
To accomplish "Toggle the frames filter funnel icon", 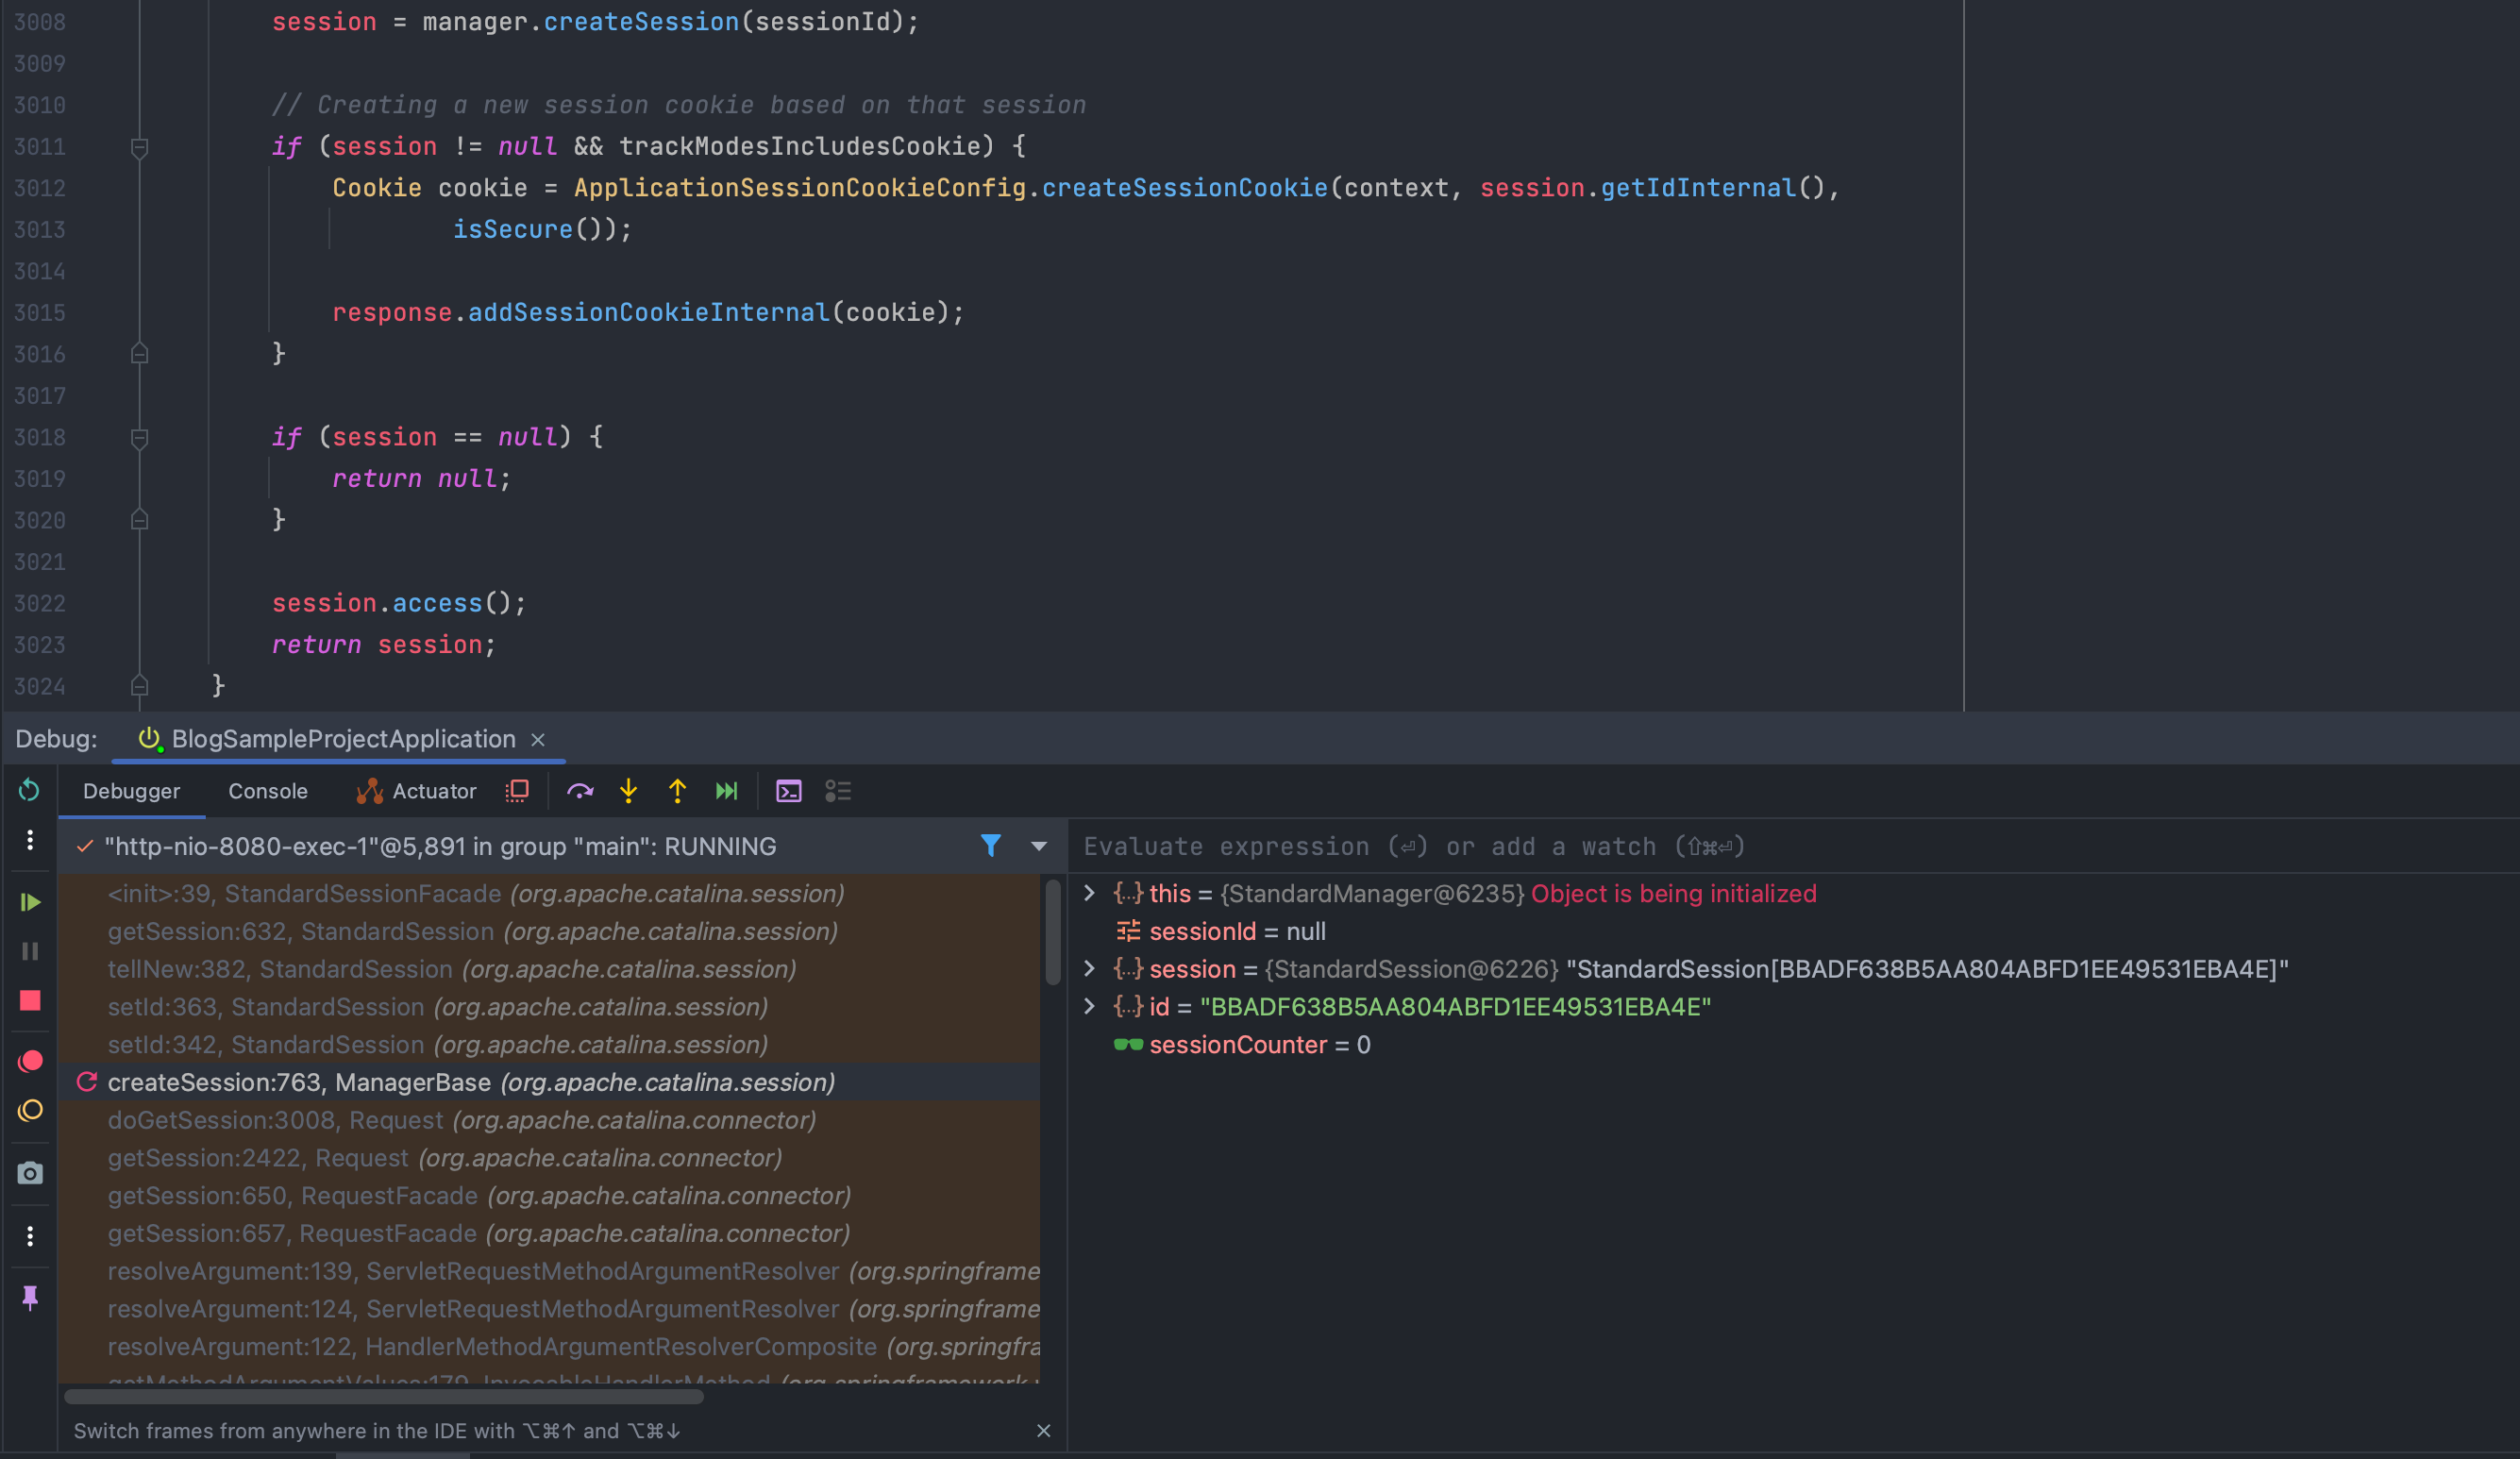I will point(990,846).
